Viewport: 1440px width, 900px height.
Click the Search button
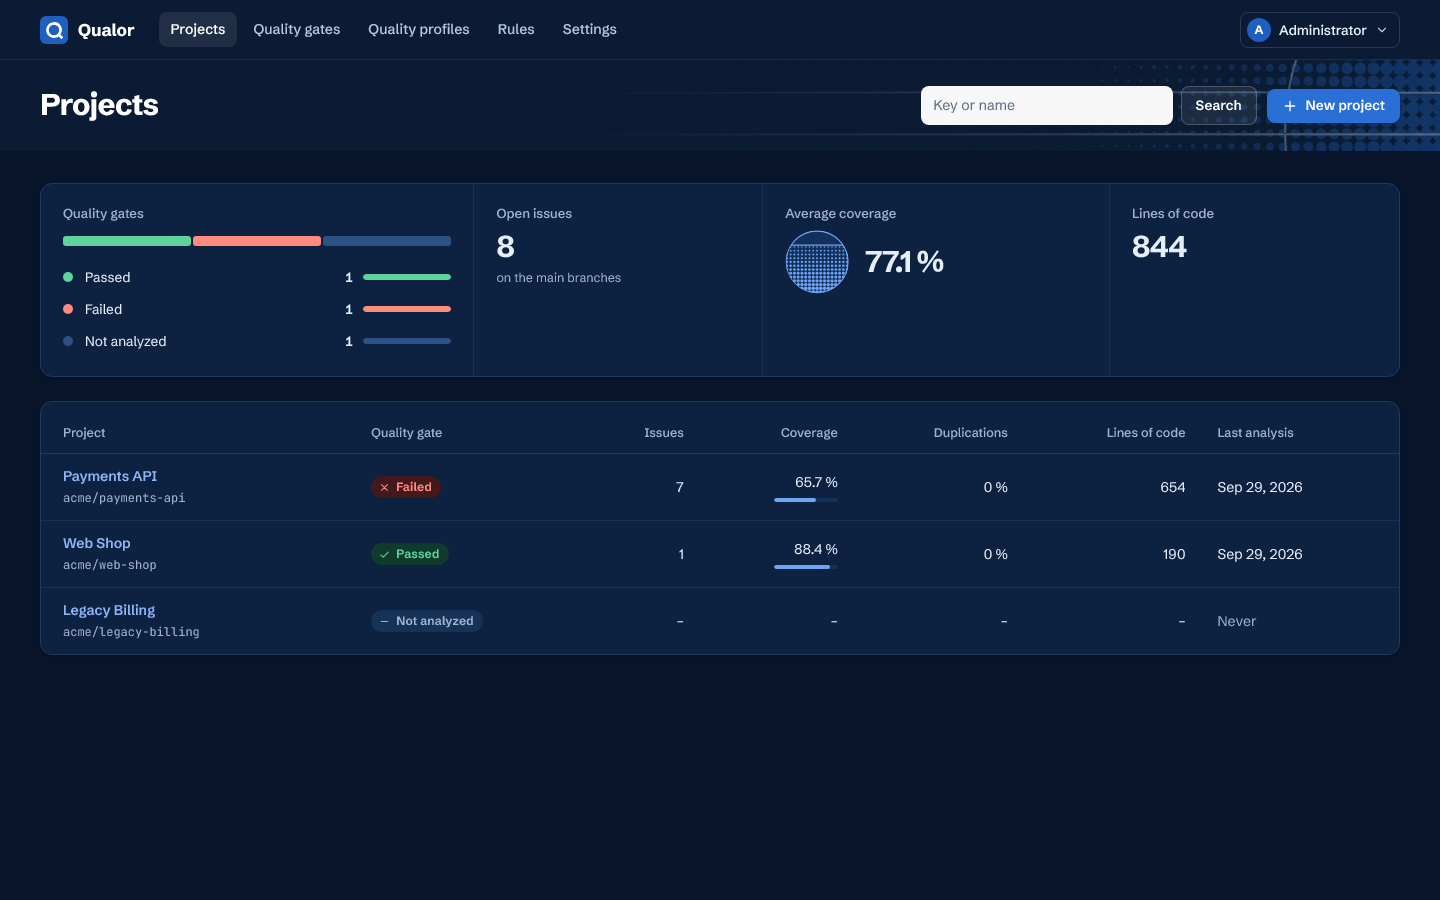point(1219,106)
